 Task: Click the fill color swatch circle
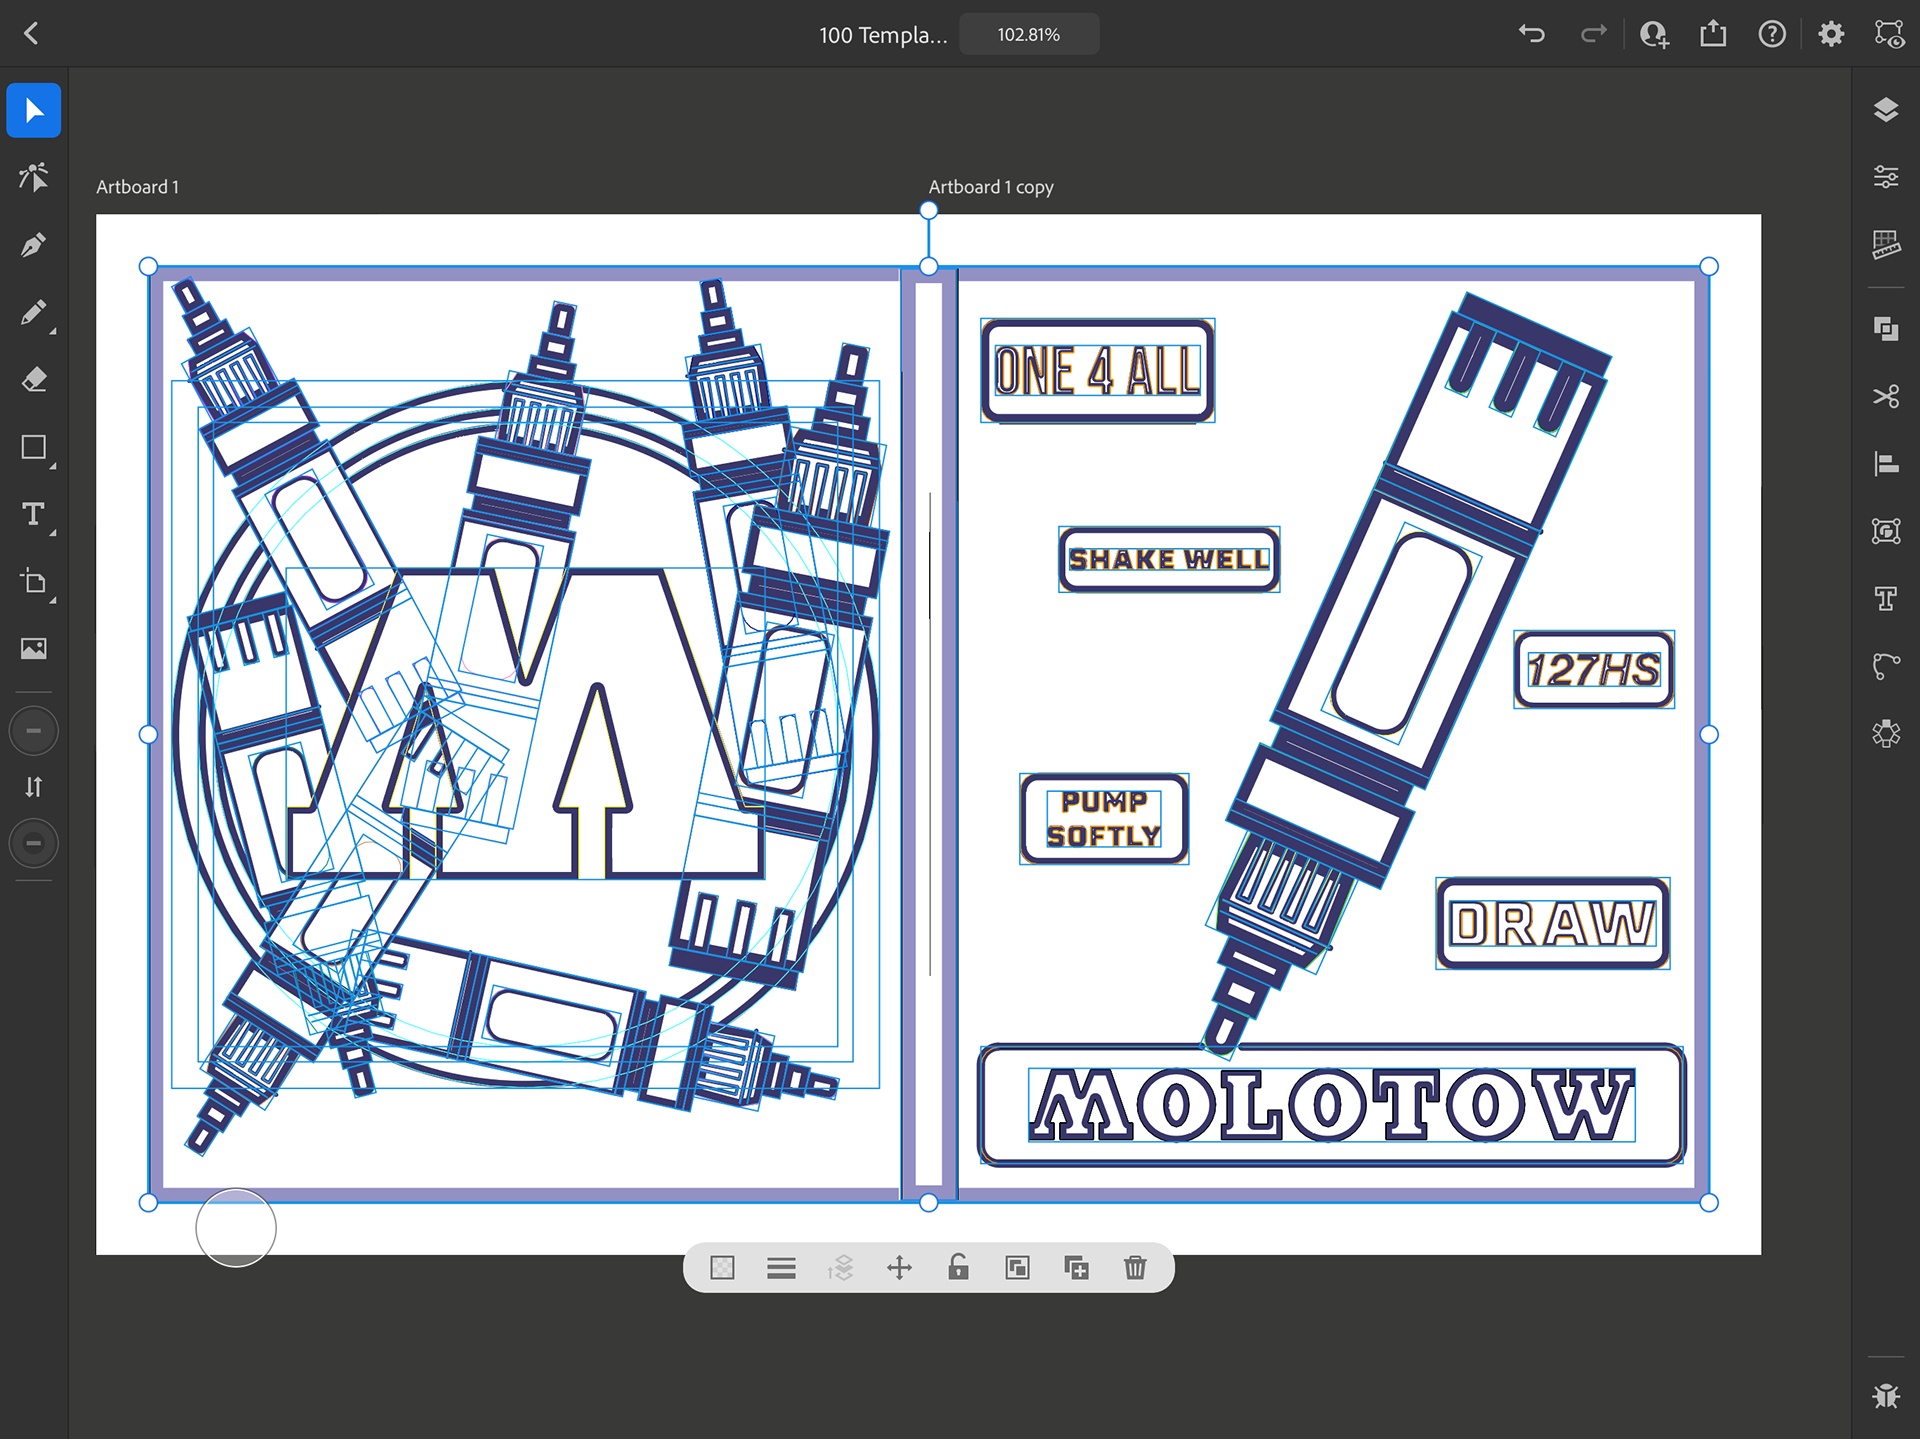pos(34,731)
